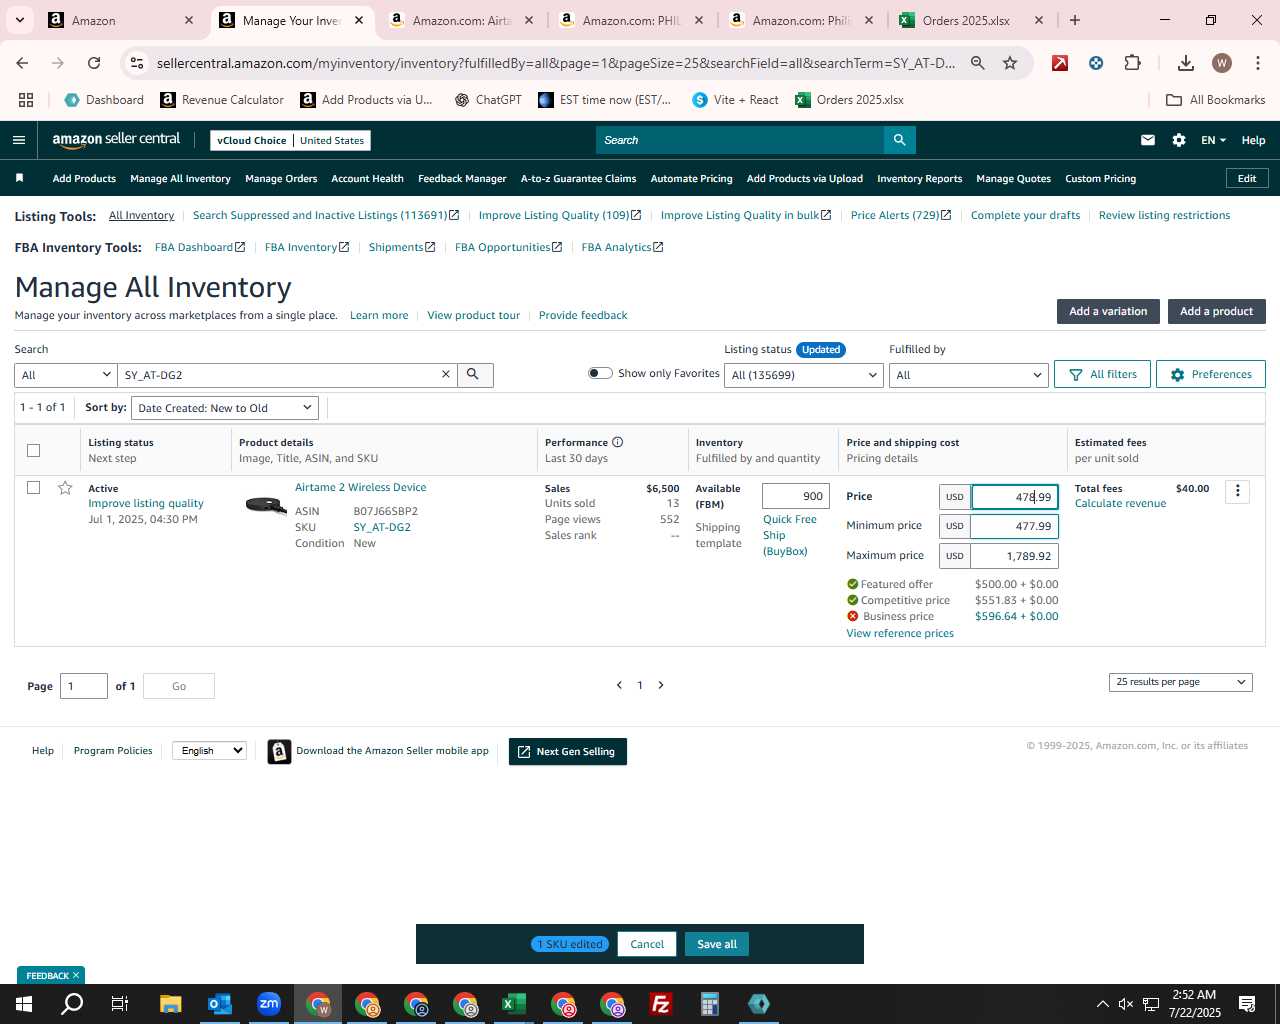Open Chrome tab search chevron

pyautogui.click(x=19, y=20)
